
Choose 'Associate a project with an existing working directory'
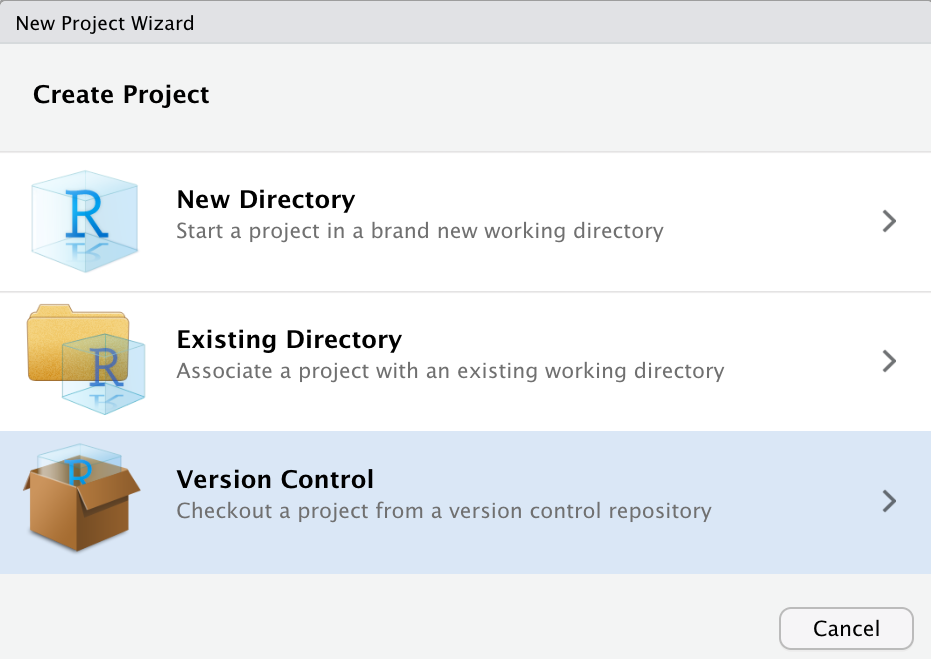coord(450,371)
